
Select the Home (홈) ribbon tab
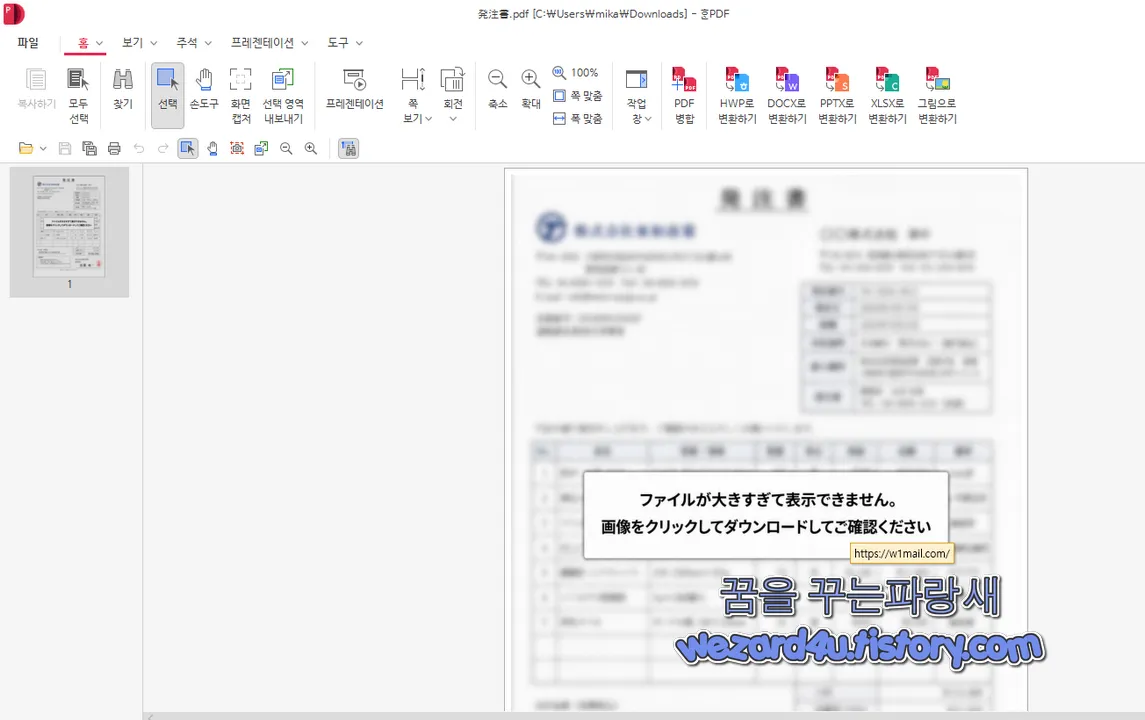click(85, 43)
